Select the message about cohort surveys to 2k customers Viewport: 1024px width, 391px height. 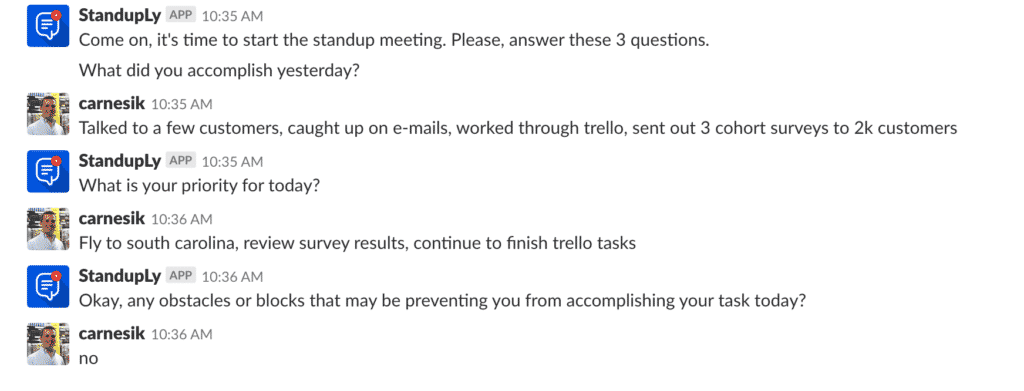tap(518, 128)
